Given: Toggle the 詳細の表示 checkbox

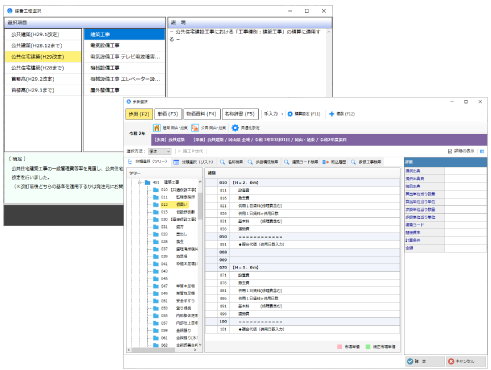Looking at the screenshot, I should click(x=450, y=151).
